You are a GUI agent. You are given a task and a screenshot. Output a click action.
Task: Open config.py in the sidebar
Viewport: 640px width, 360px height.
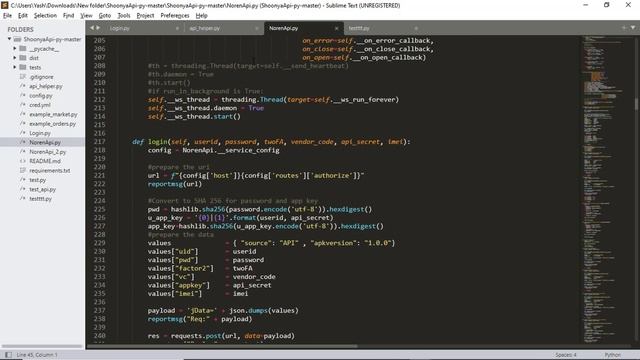(41, 96)
